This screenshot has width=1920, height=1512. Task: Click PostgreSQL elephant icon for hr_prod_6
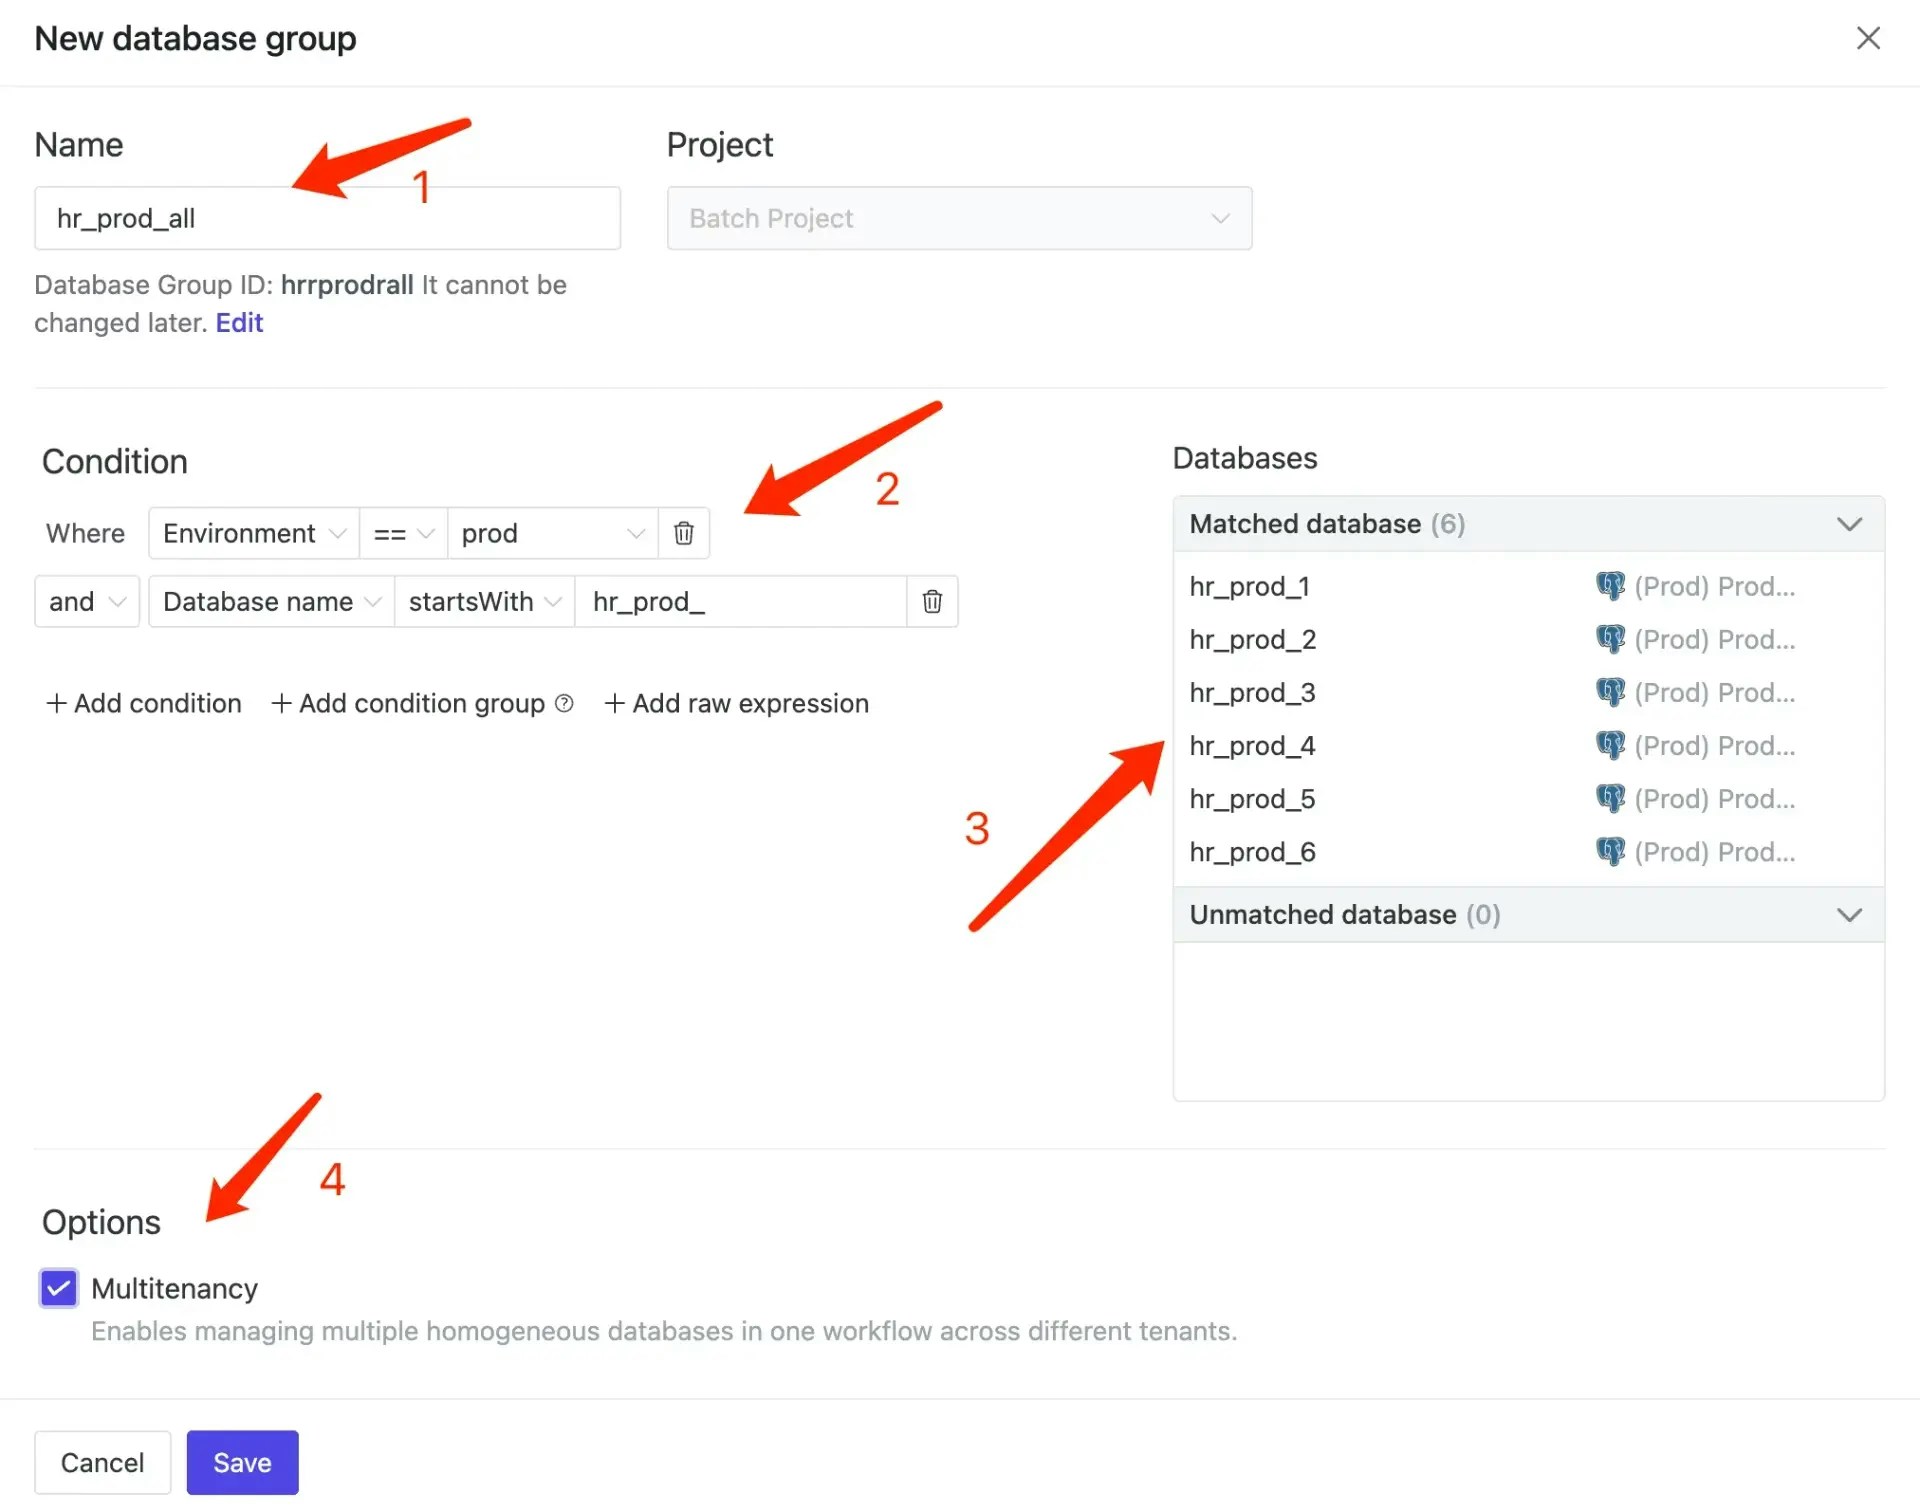pos(1610,852)
